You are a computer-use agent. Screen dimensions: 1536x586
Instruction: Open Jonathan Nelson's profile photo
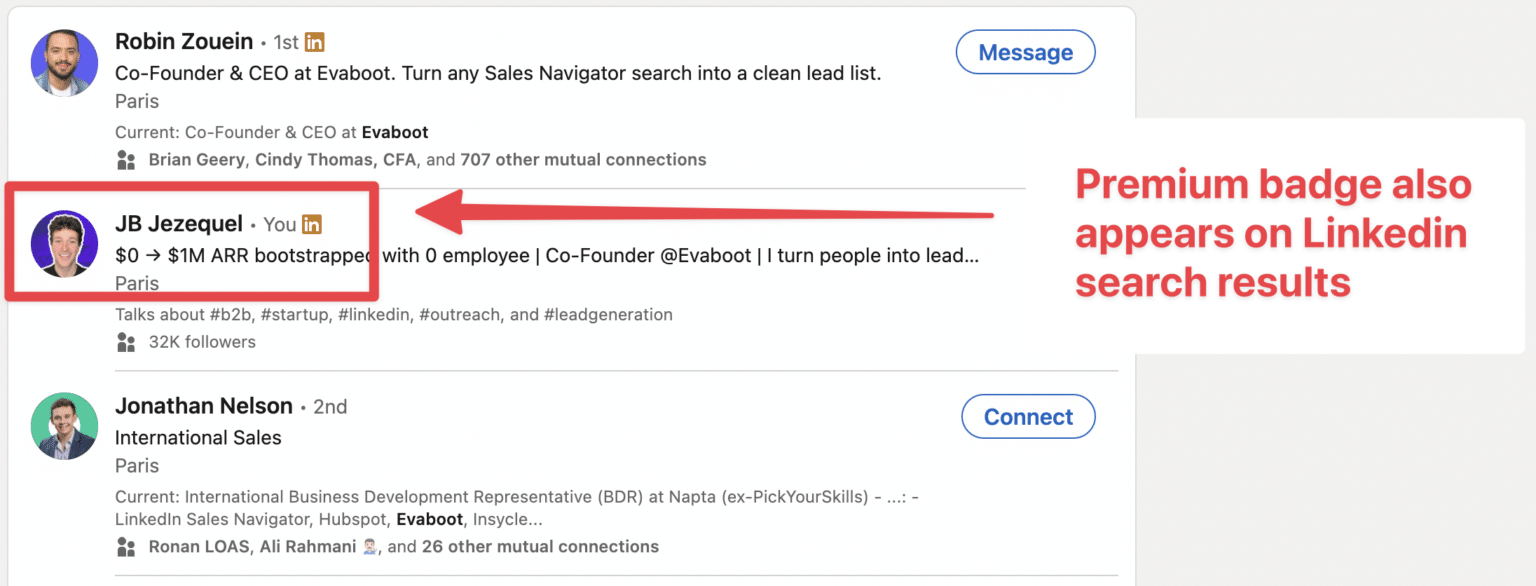[x=64, y=426]
